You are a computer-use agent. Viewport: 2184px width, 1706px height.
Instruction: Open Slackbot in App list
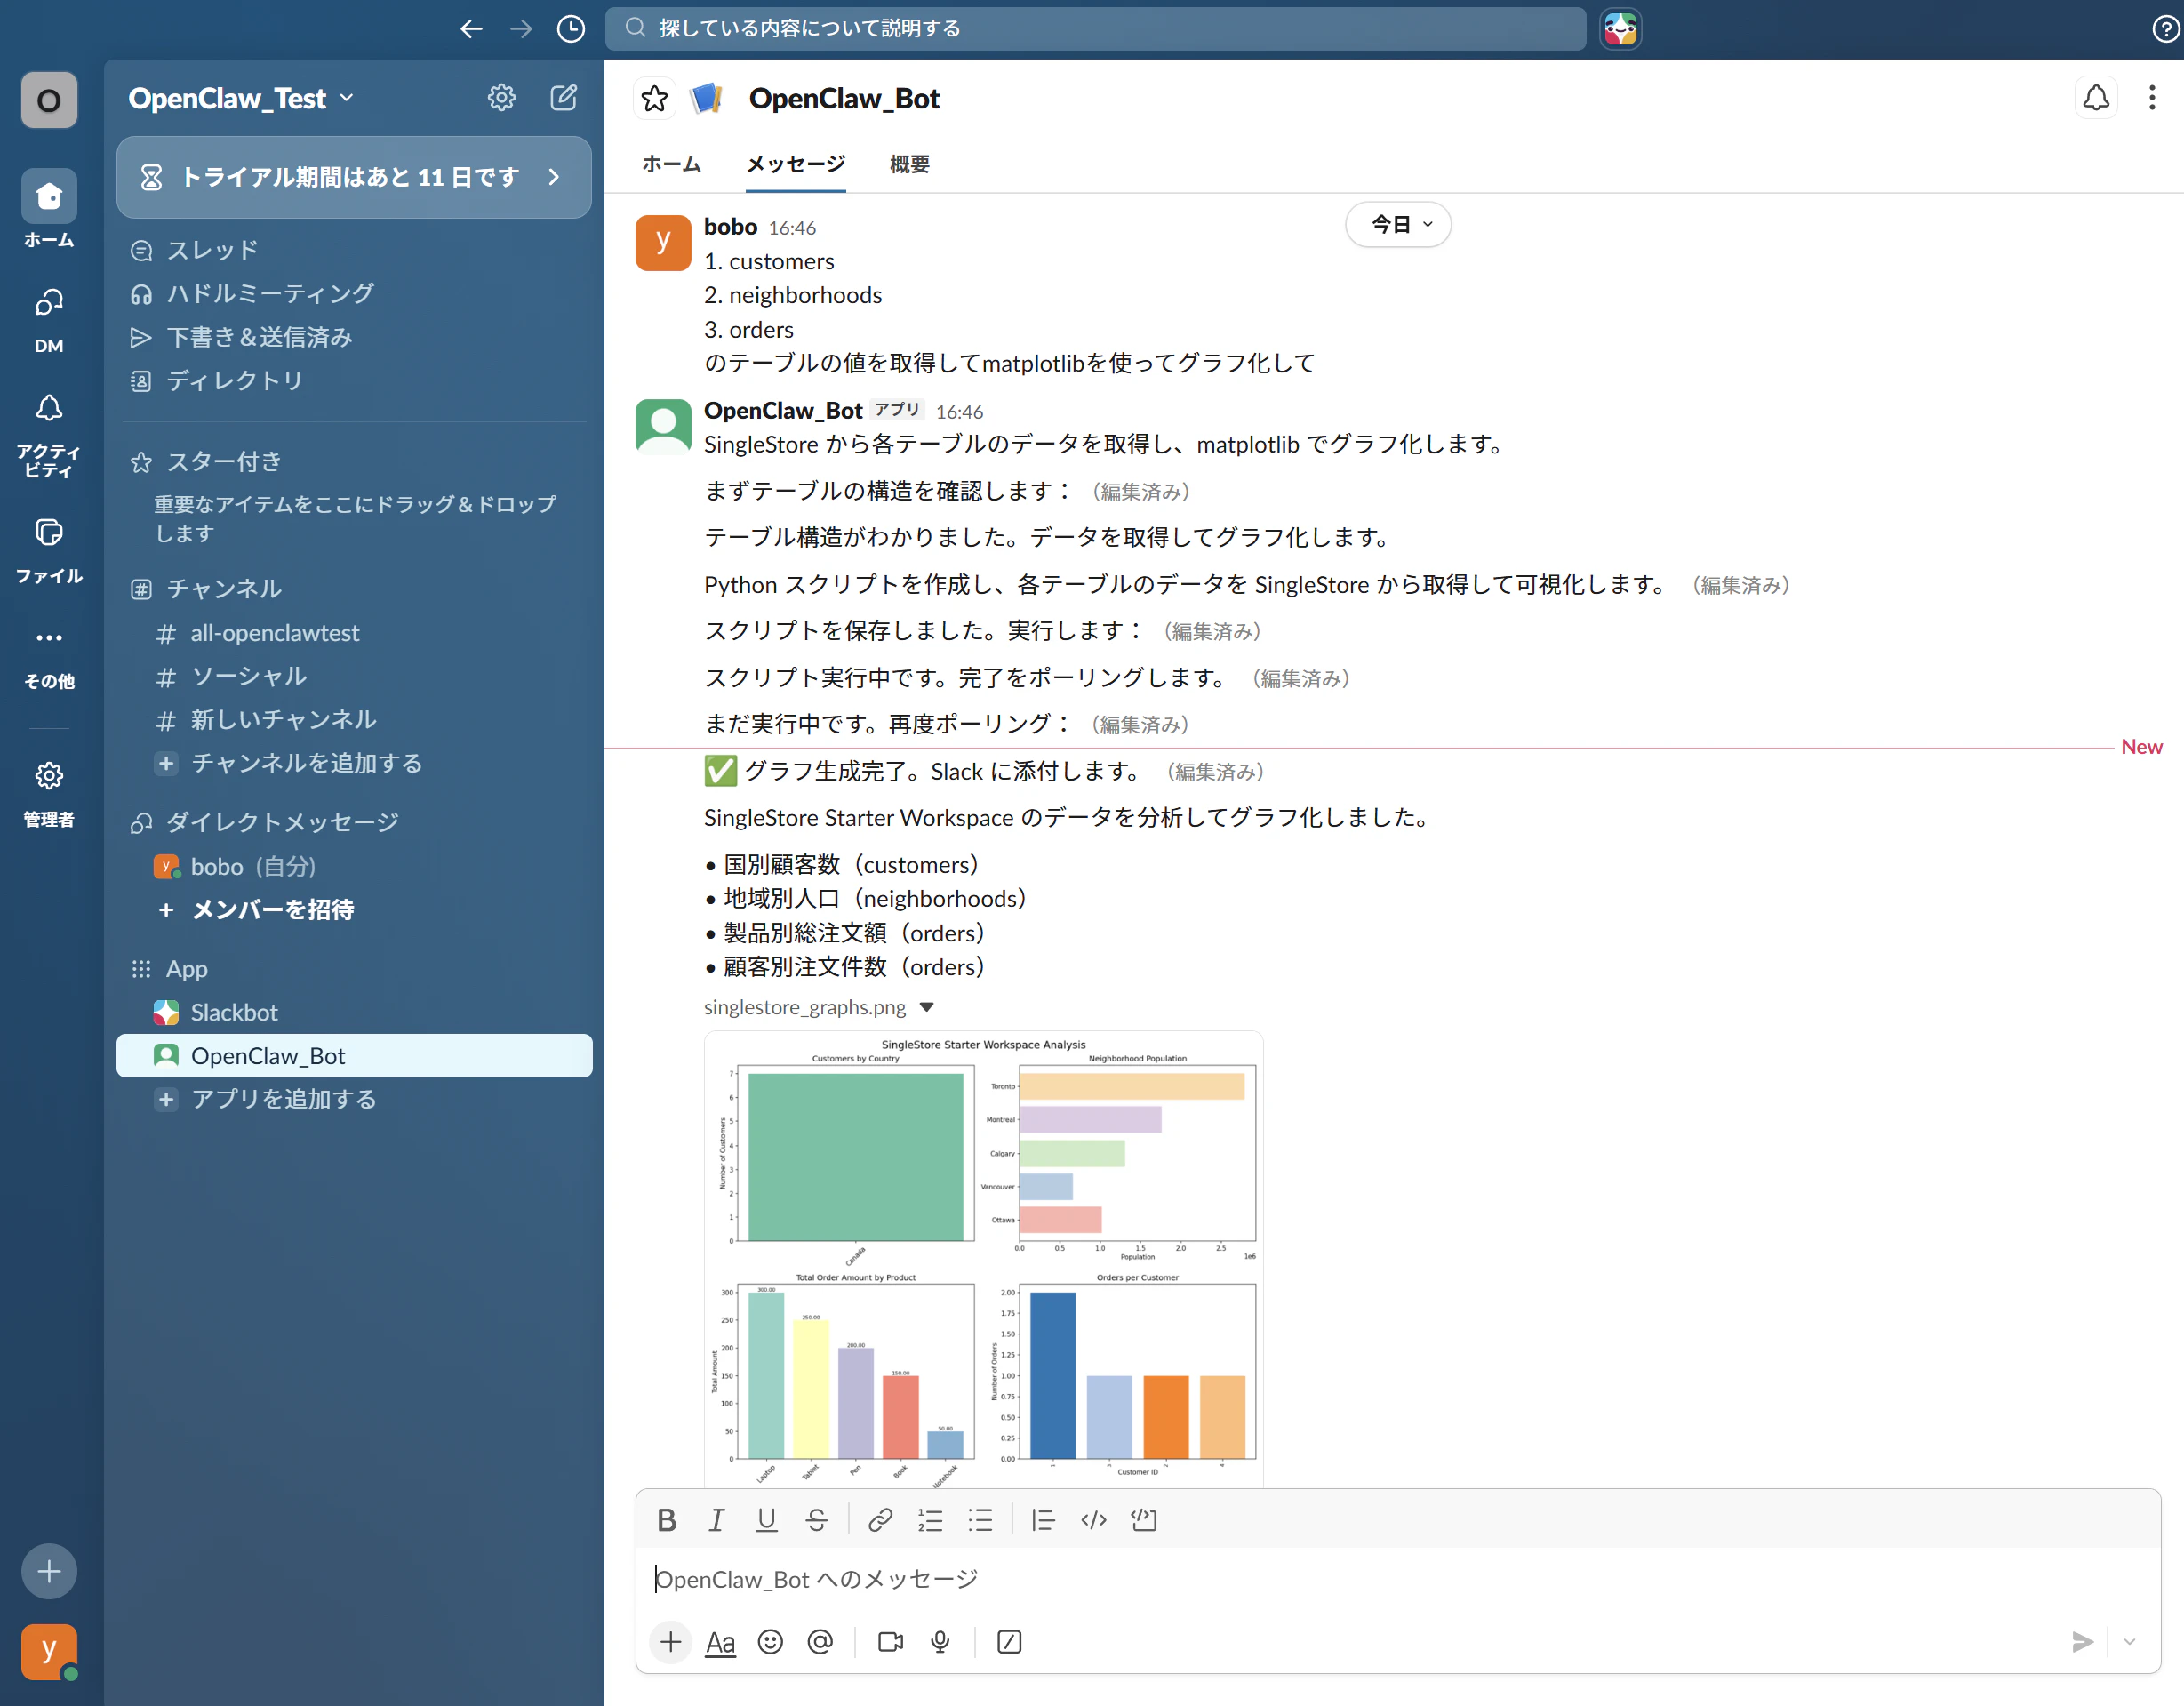pos(354,1012)
